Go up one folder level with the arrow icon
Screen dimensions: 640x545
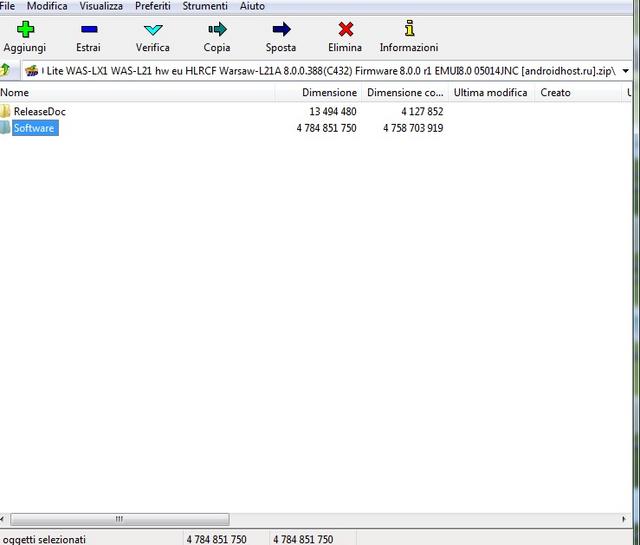(x=5, y=70)
